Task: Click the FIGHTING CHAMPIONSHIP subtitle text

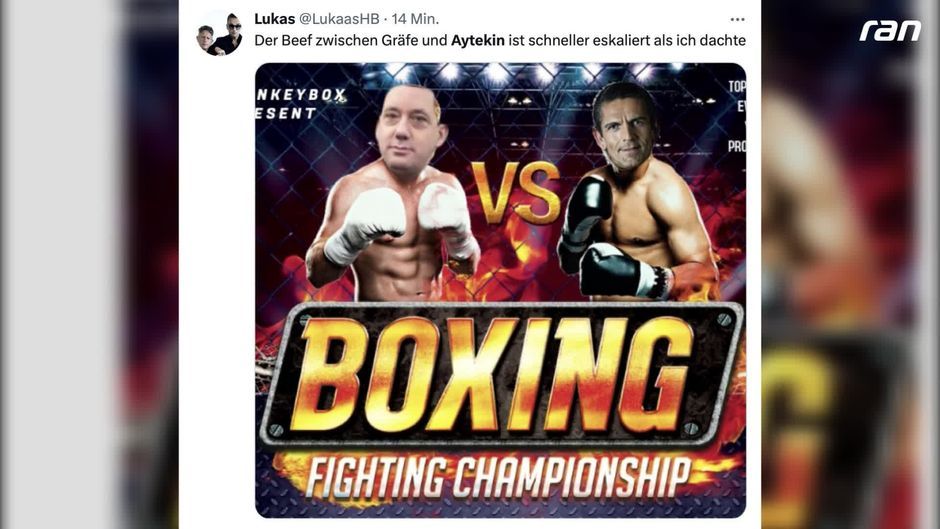Action: (498, 477)
